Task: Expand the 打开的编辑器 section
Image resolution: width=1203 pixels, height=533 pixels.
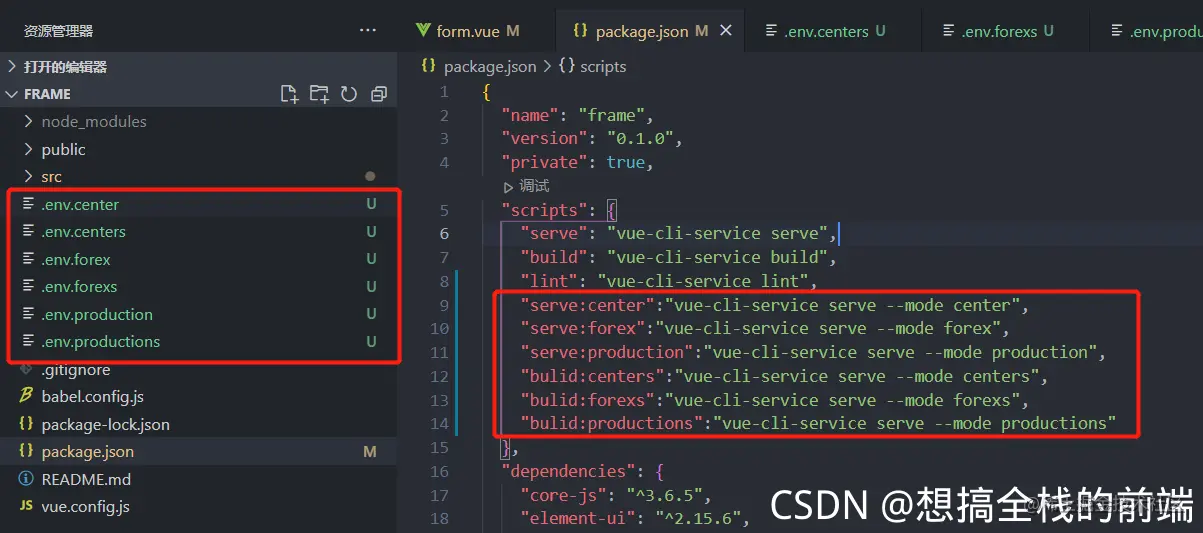Action: tap(12, 66)
